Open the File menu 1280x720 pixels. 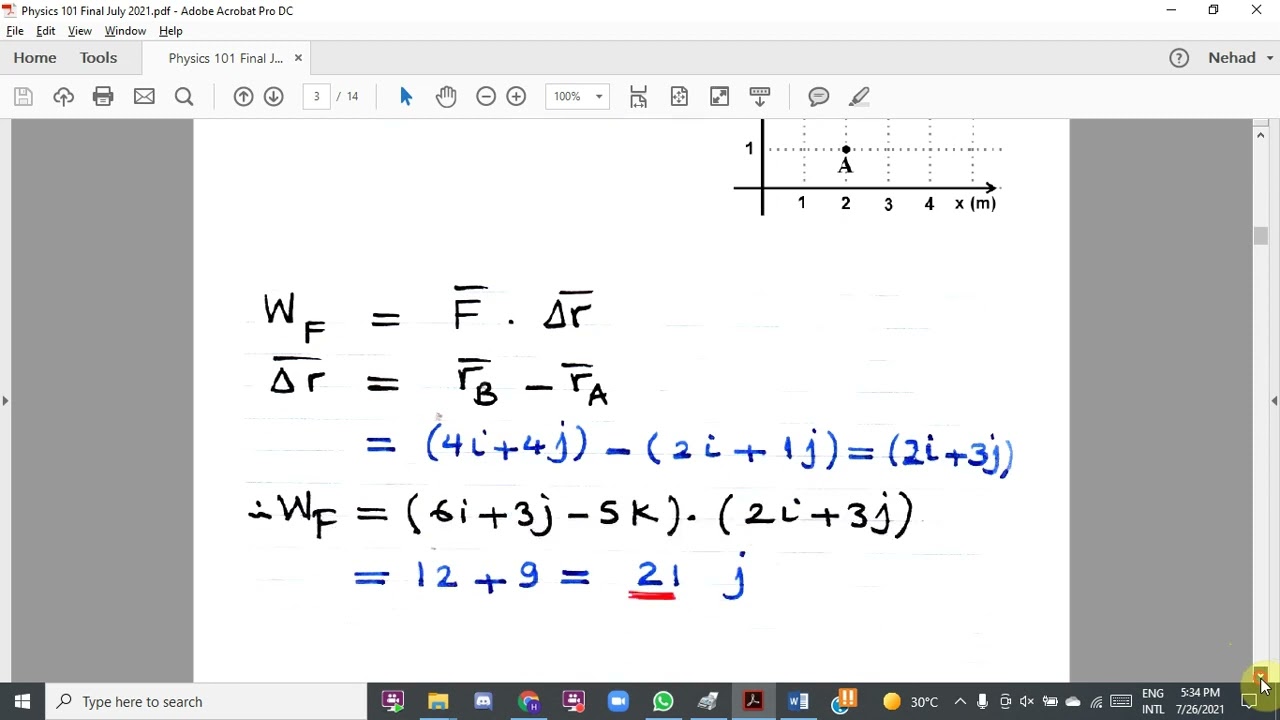coord(15,31)
